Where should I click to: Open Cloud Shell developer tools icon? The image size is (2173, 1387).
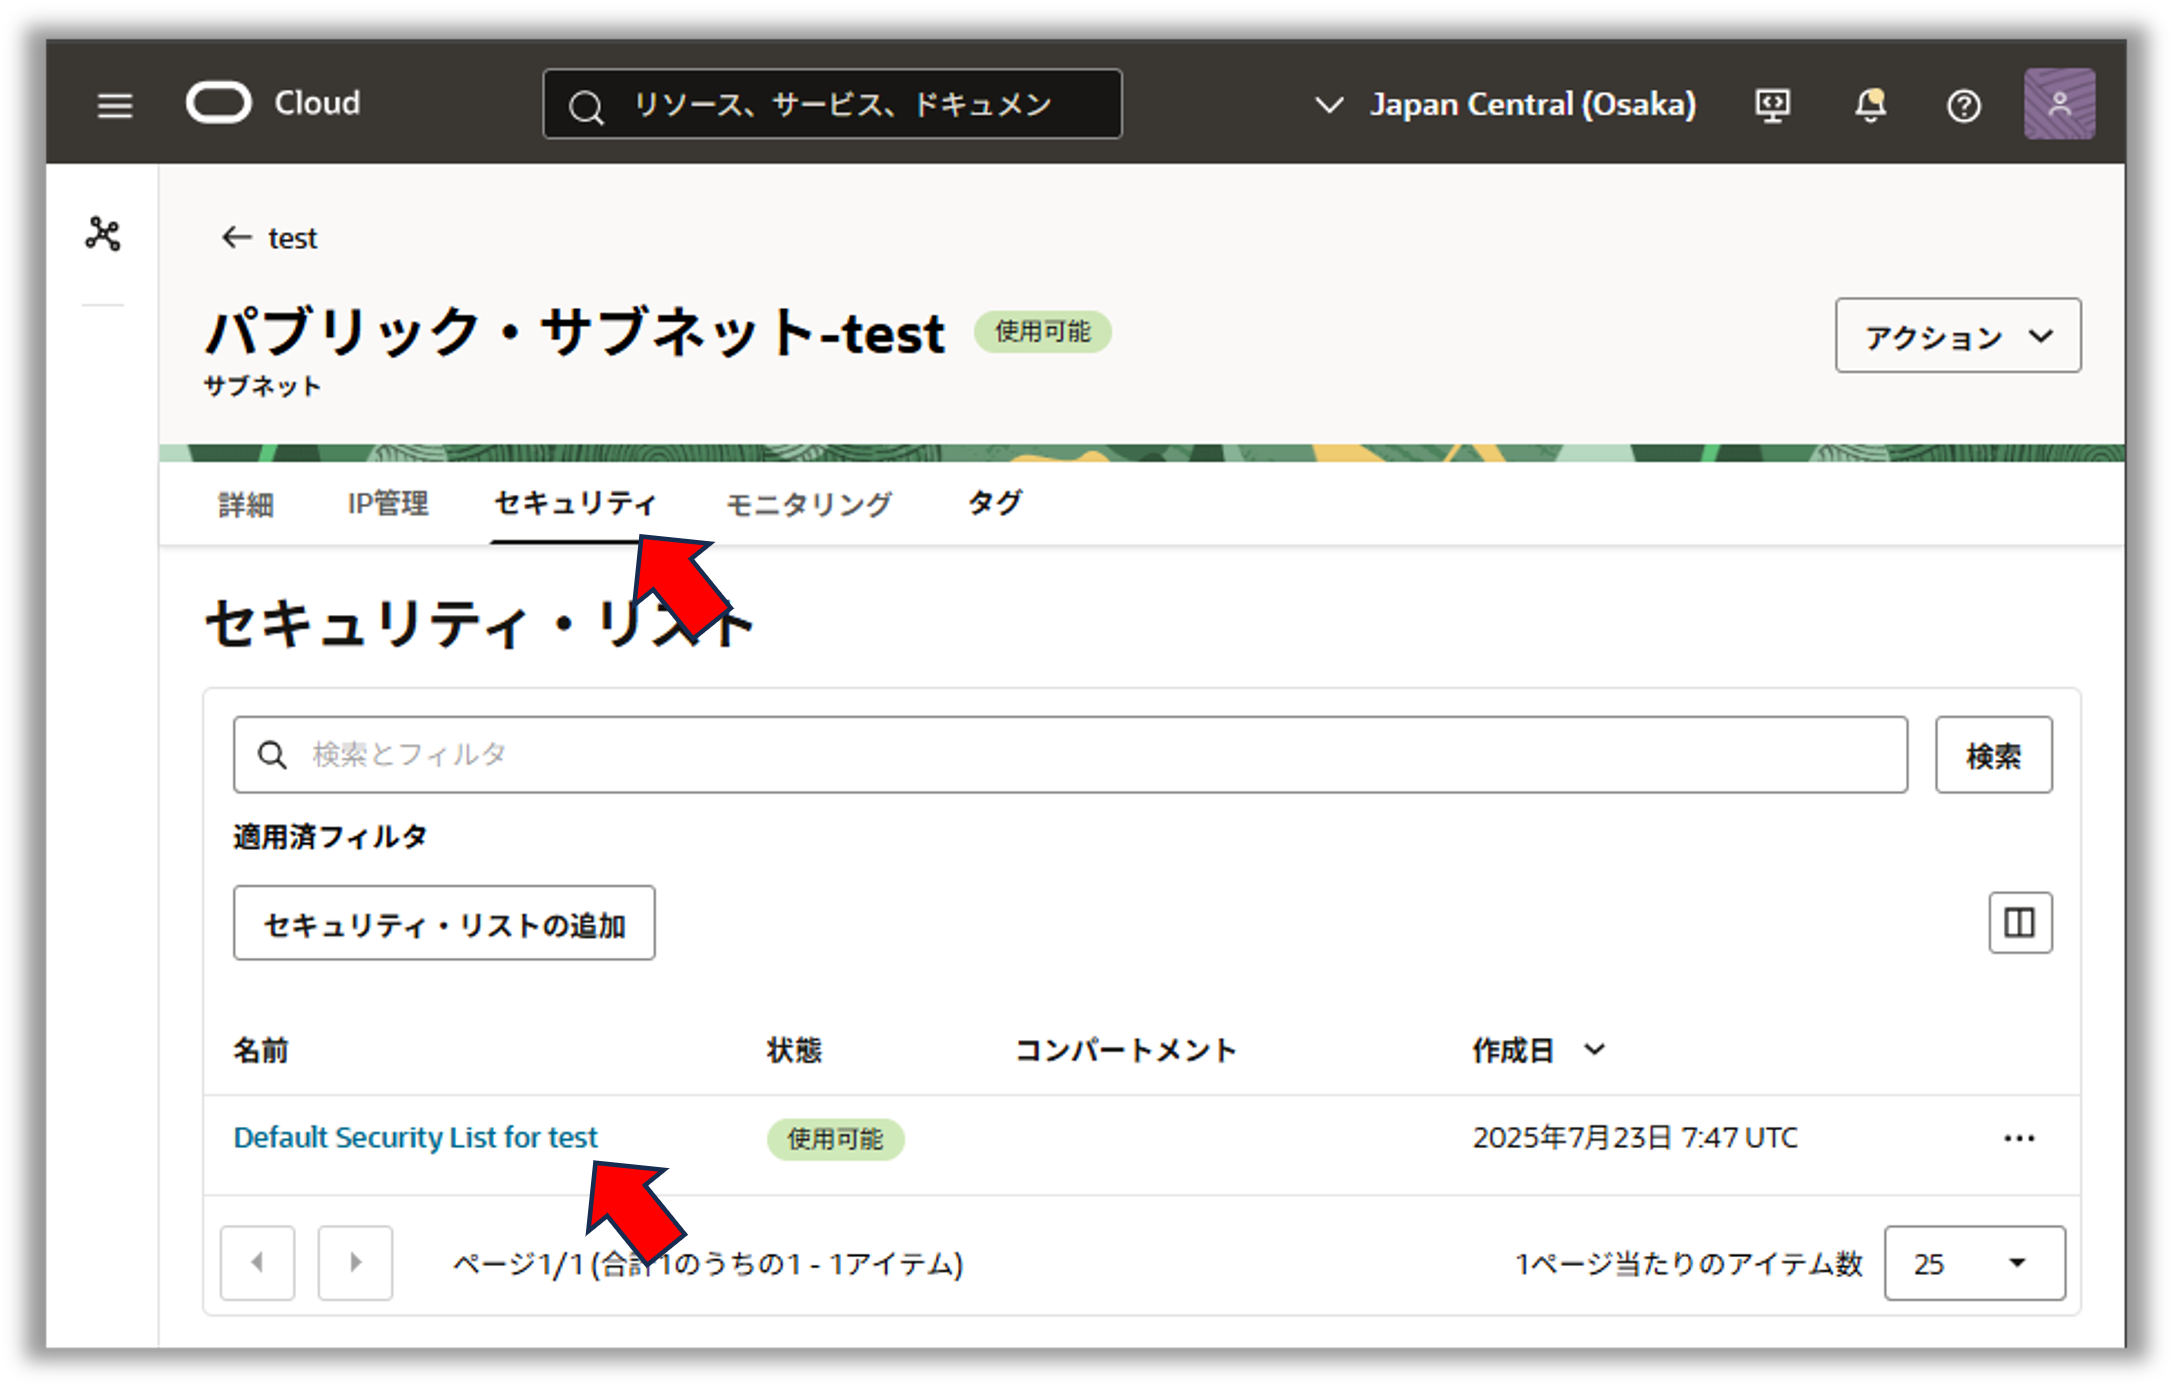[x=1772, y=105]
